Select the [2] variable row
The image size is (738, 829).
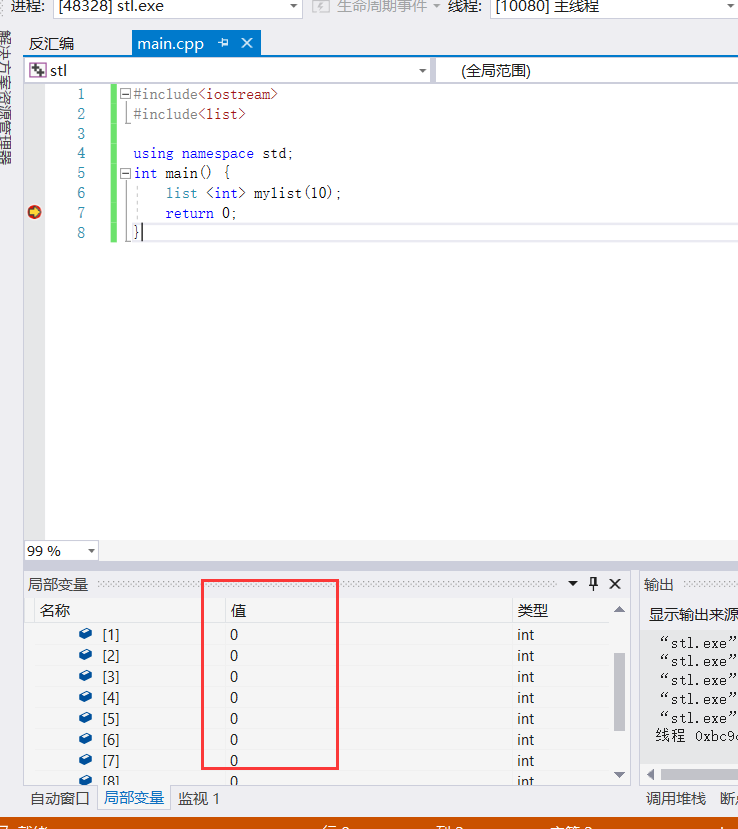(x=322, y=656)
